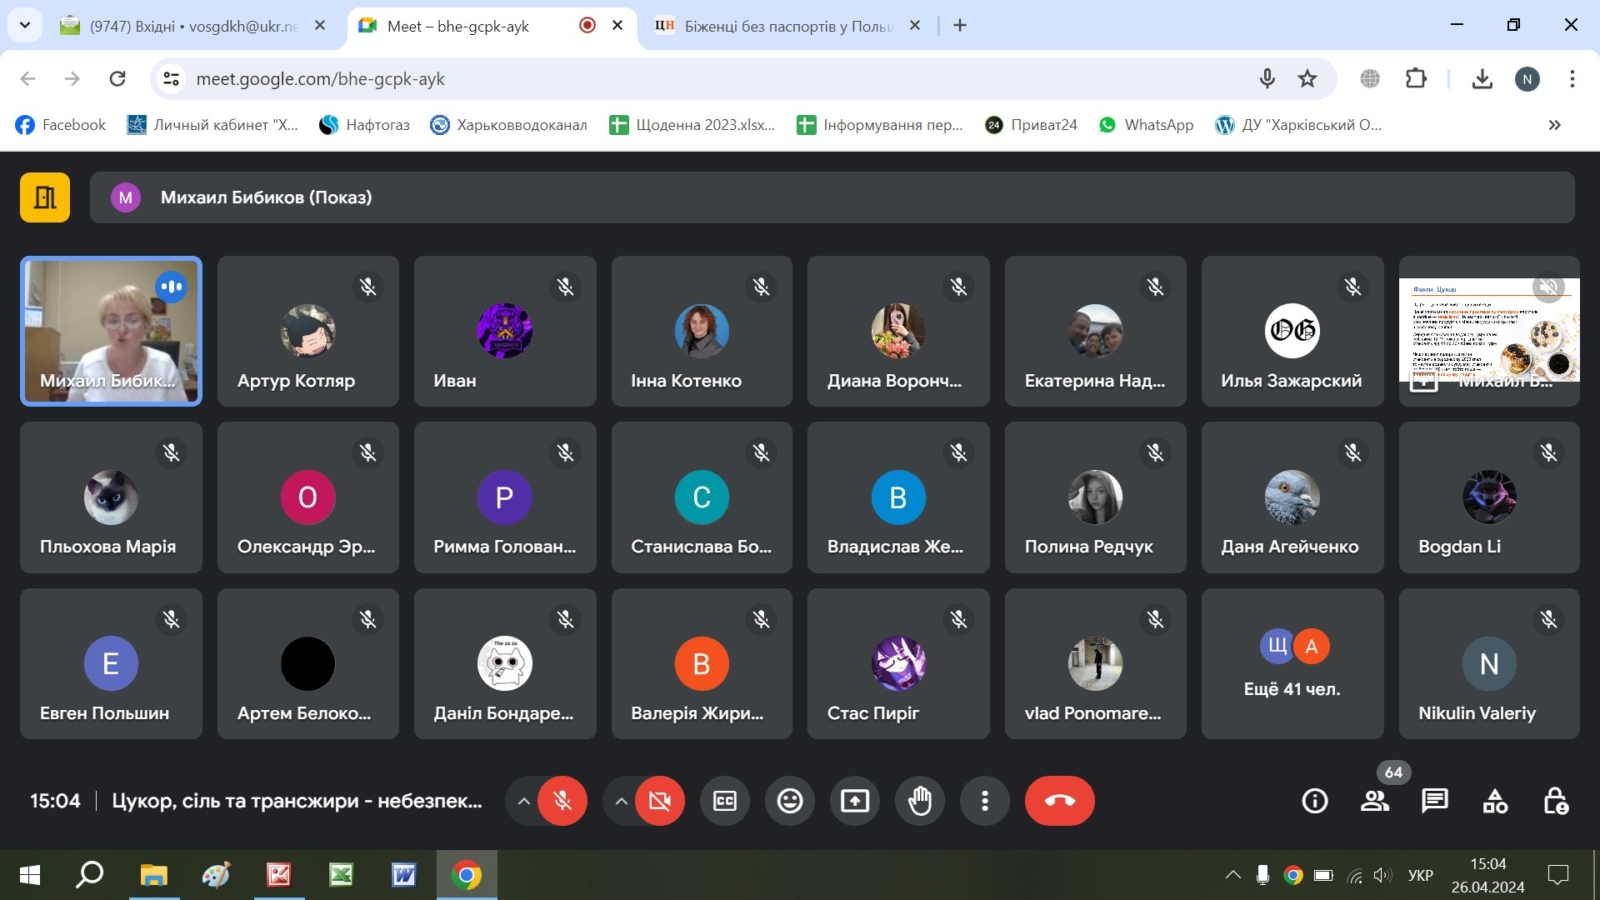
Task: Open the emoji reactions button
Action: (x=790, y=801)
